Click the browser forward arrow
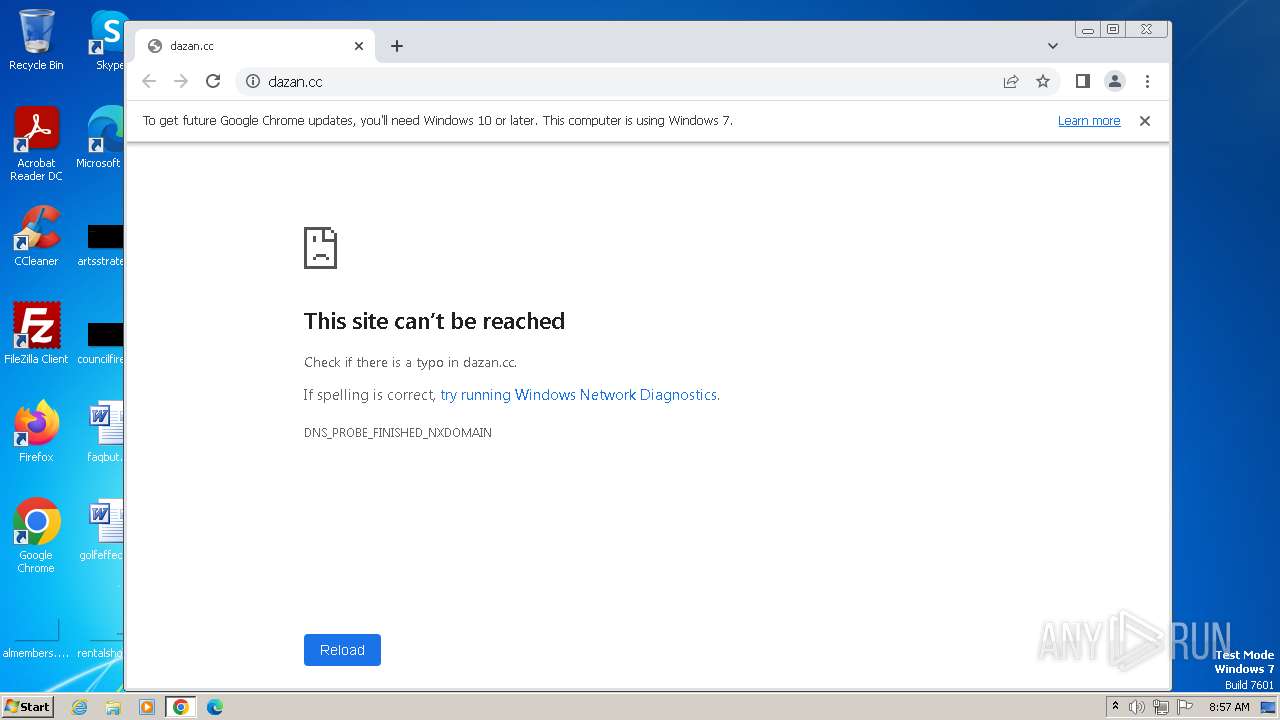Screen dimensions: 1280x720 pyautogui.click(x=181, y=82)
